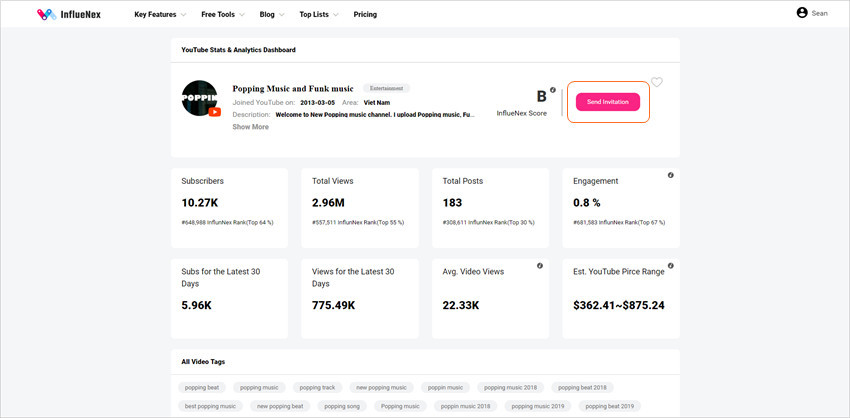Image resolution: width=850 pixels, height=418 pixels.
Task: Expand the Top Lists menu
Action: pos(319,15)
